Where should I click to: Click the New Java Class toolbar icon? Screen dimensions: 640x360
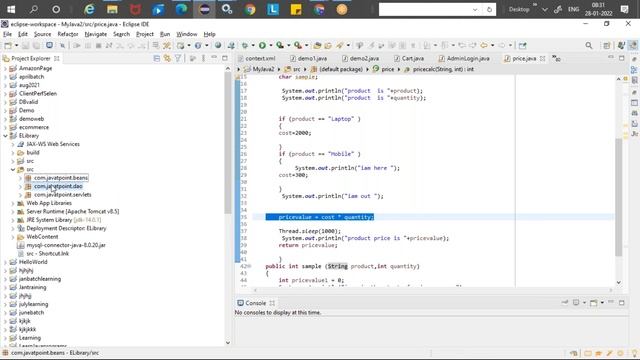click(198, 45)
